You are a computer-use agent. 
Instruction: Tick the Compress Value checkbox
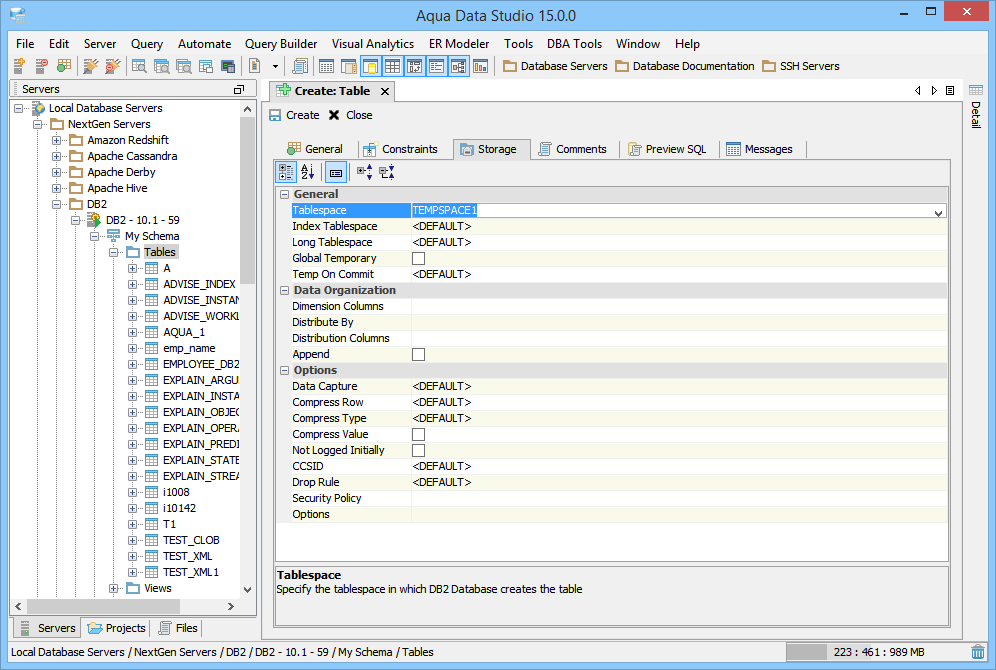tap(419, 434)
